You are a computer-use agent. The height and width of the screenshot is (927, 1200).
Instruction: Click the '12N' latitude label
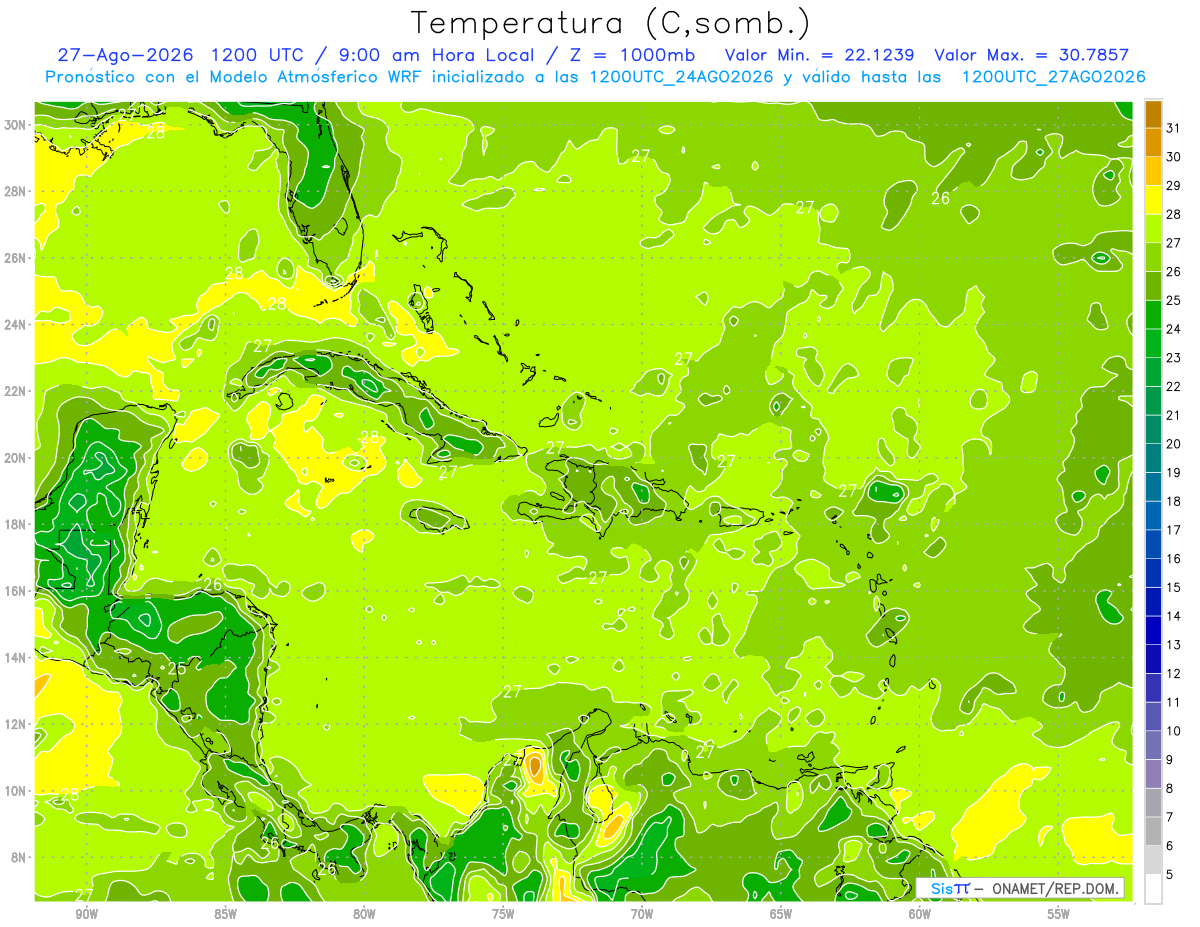[x=17, y=724]
